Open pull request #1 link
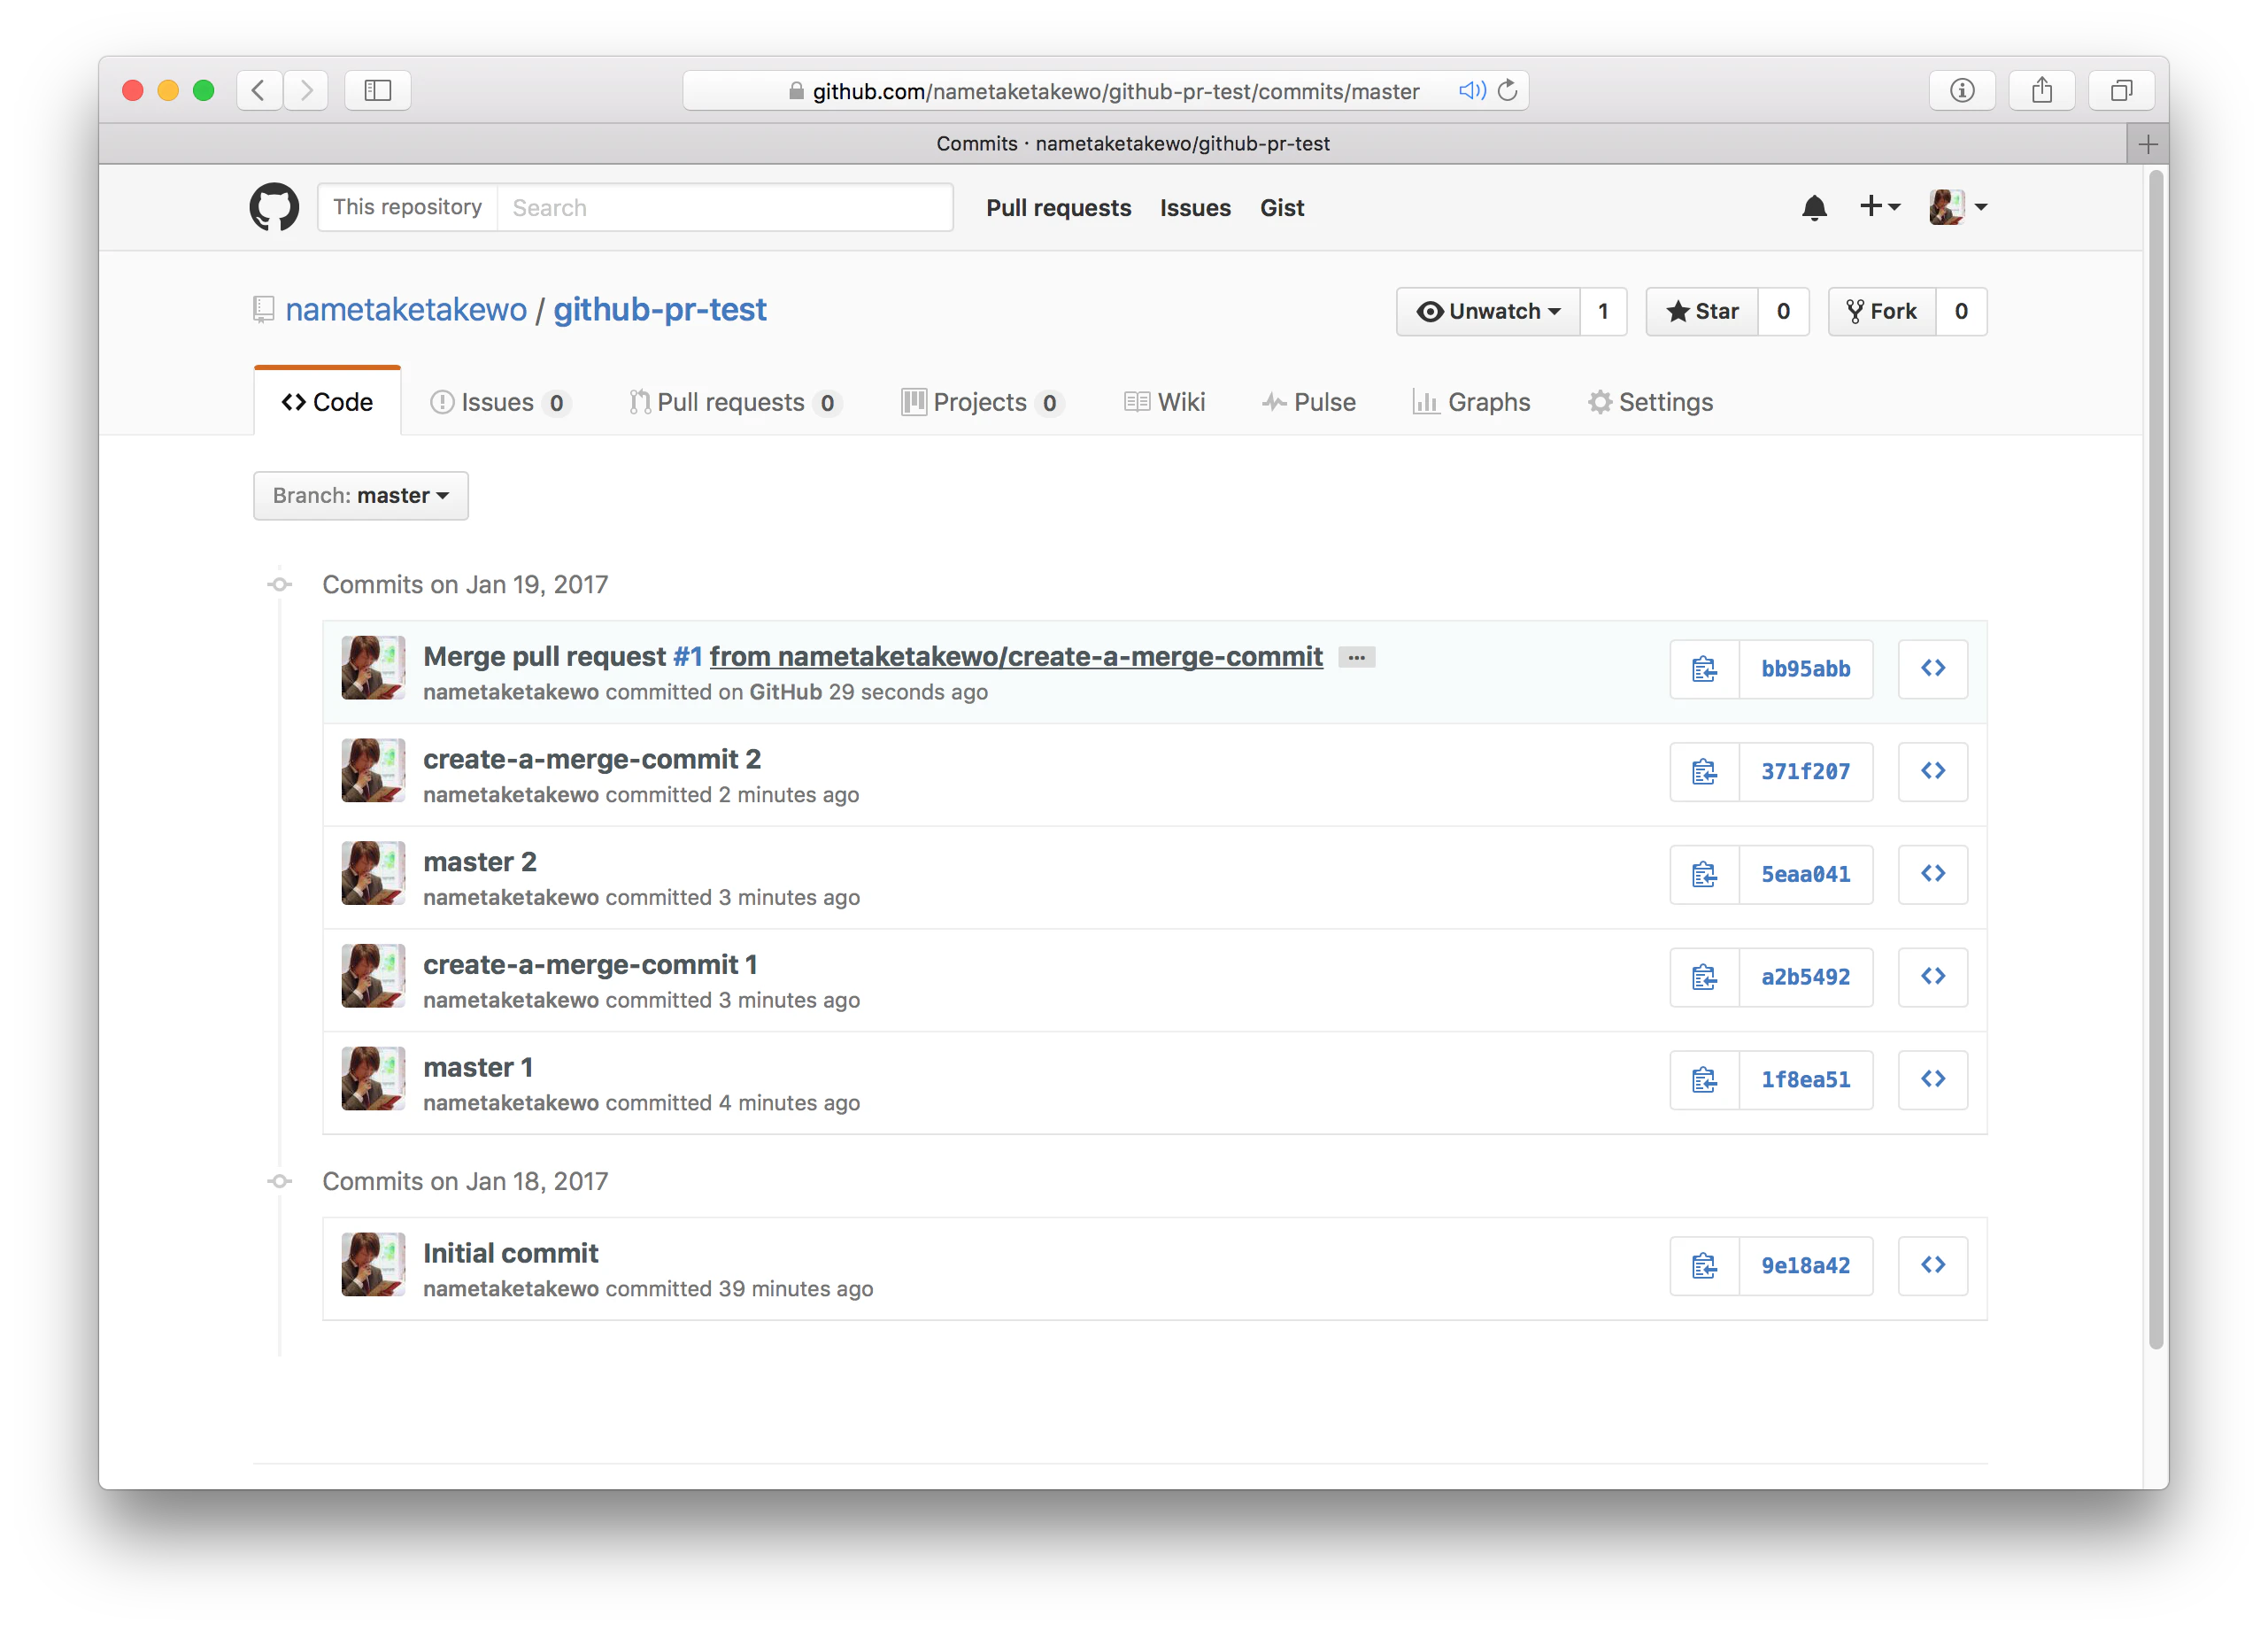The width and height of the screenshot is (2268, 1631). coord(688,657)
